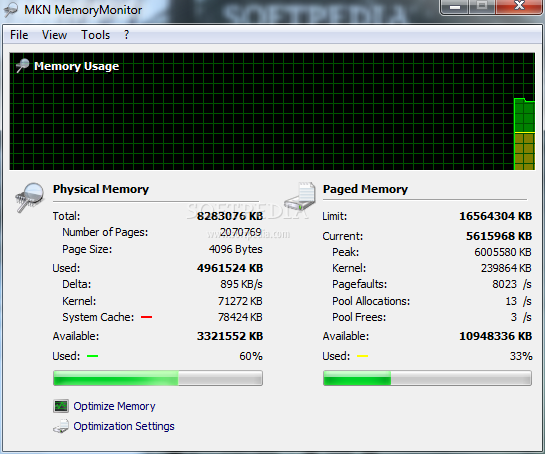The height and width of the screenshot is (454, 545).
Task: Close the MKN MemoryMonitor window
Action: click(519, 6)
